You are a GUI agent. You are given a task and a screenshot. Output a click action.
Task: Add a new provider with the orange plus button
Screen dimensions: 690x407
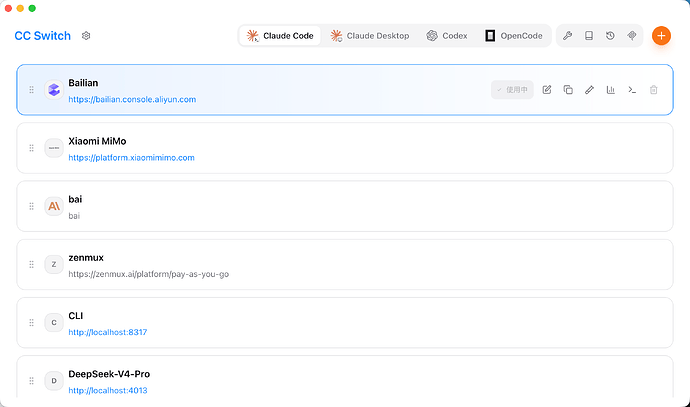[x=661, y=36]
